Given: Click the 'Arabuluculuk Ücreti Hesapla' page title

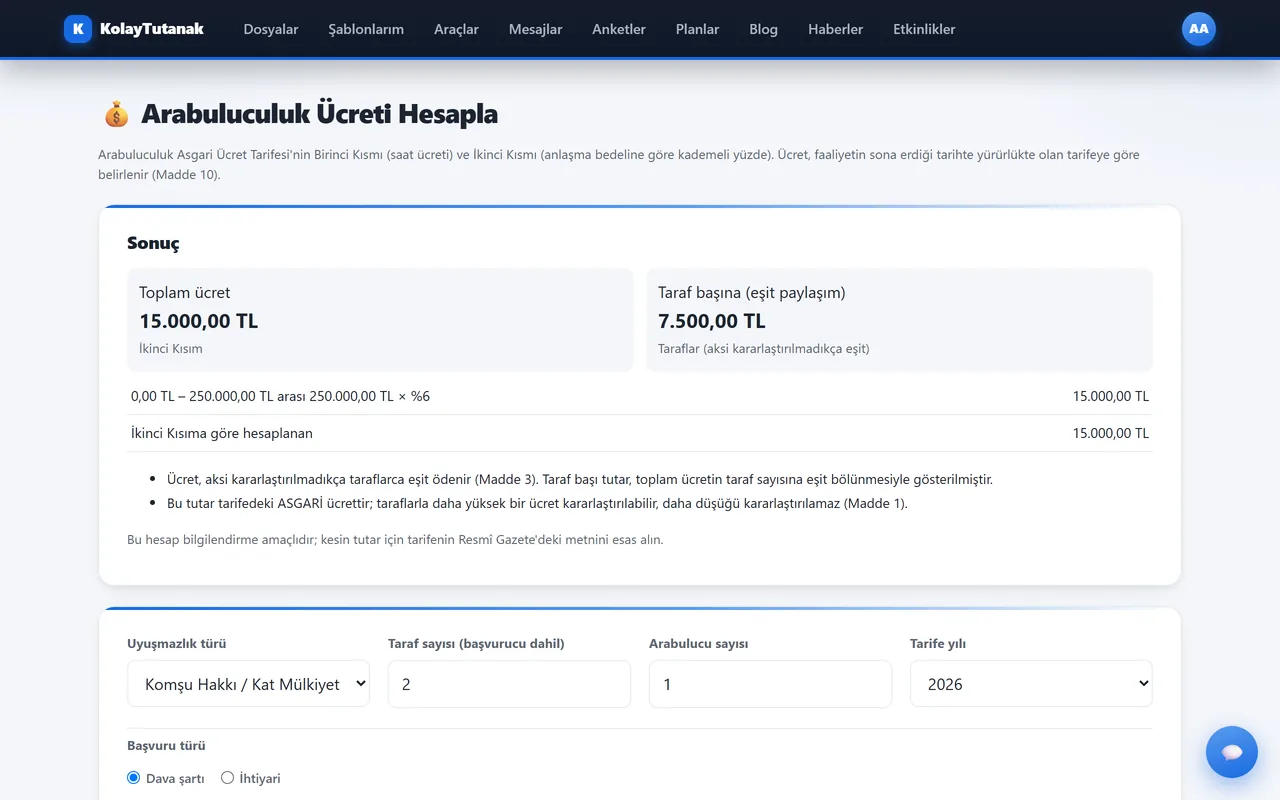Looking at the screenshot, I should (x=319, y=114).
